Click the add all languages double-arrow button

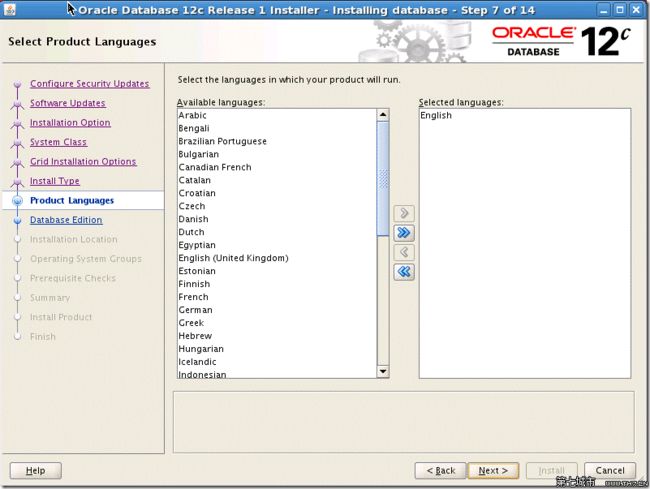(x=404, y=233)
